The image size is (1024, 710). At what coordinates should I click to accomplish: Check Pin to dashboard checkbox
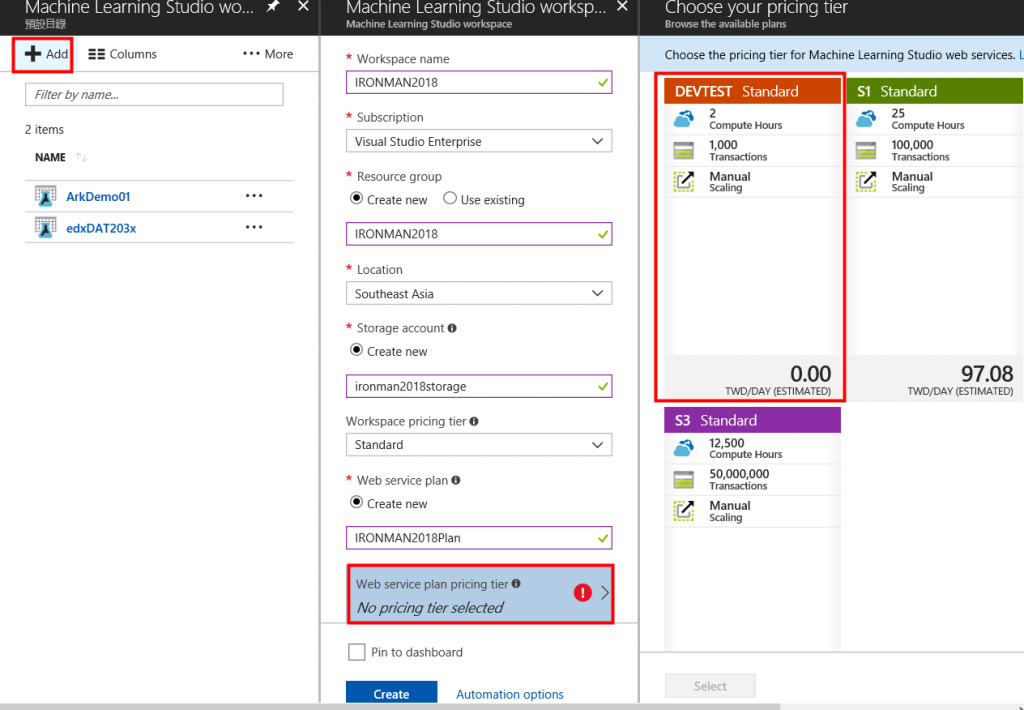(357, 652)
